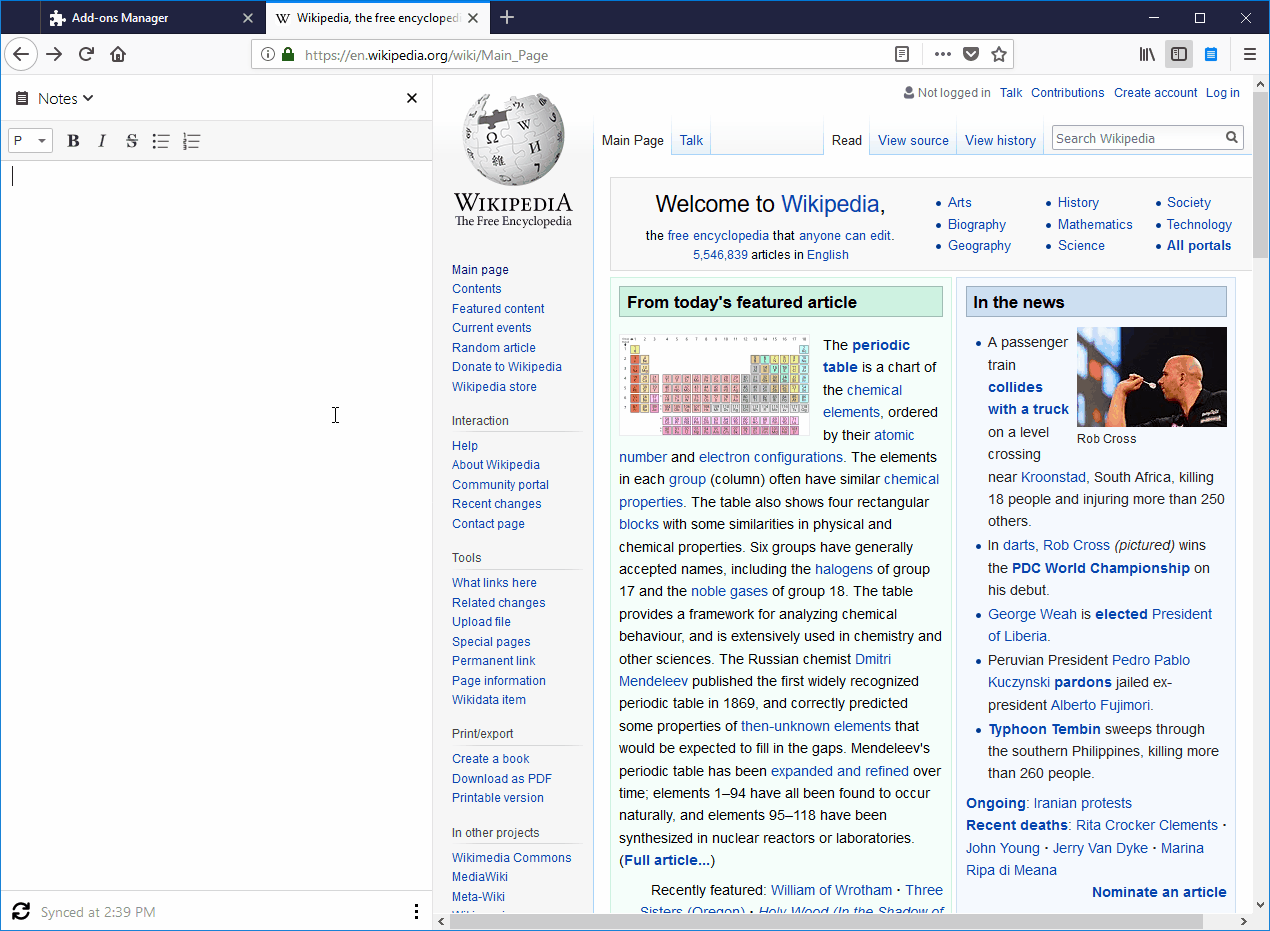The width and height of the screenshot is (1270, 931).
Task: Open the All portals link
Action: click(1199, 246)
